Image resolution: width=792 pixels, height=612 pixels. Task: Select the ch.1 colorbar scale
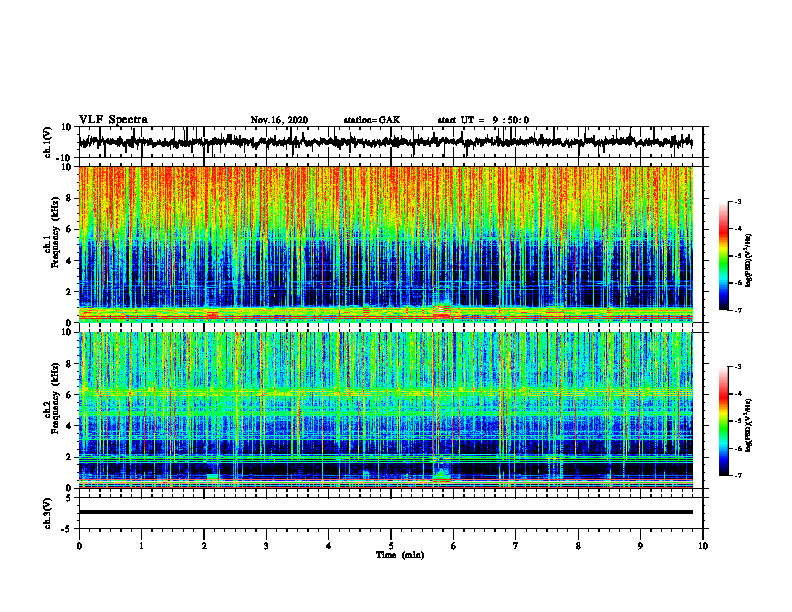click(x=724, y=256)
